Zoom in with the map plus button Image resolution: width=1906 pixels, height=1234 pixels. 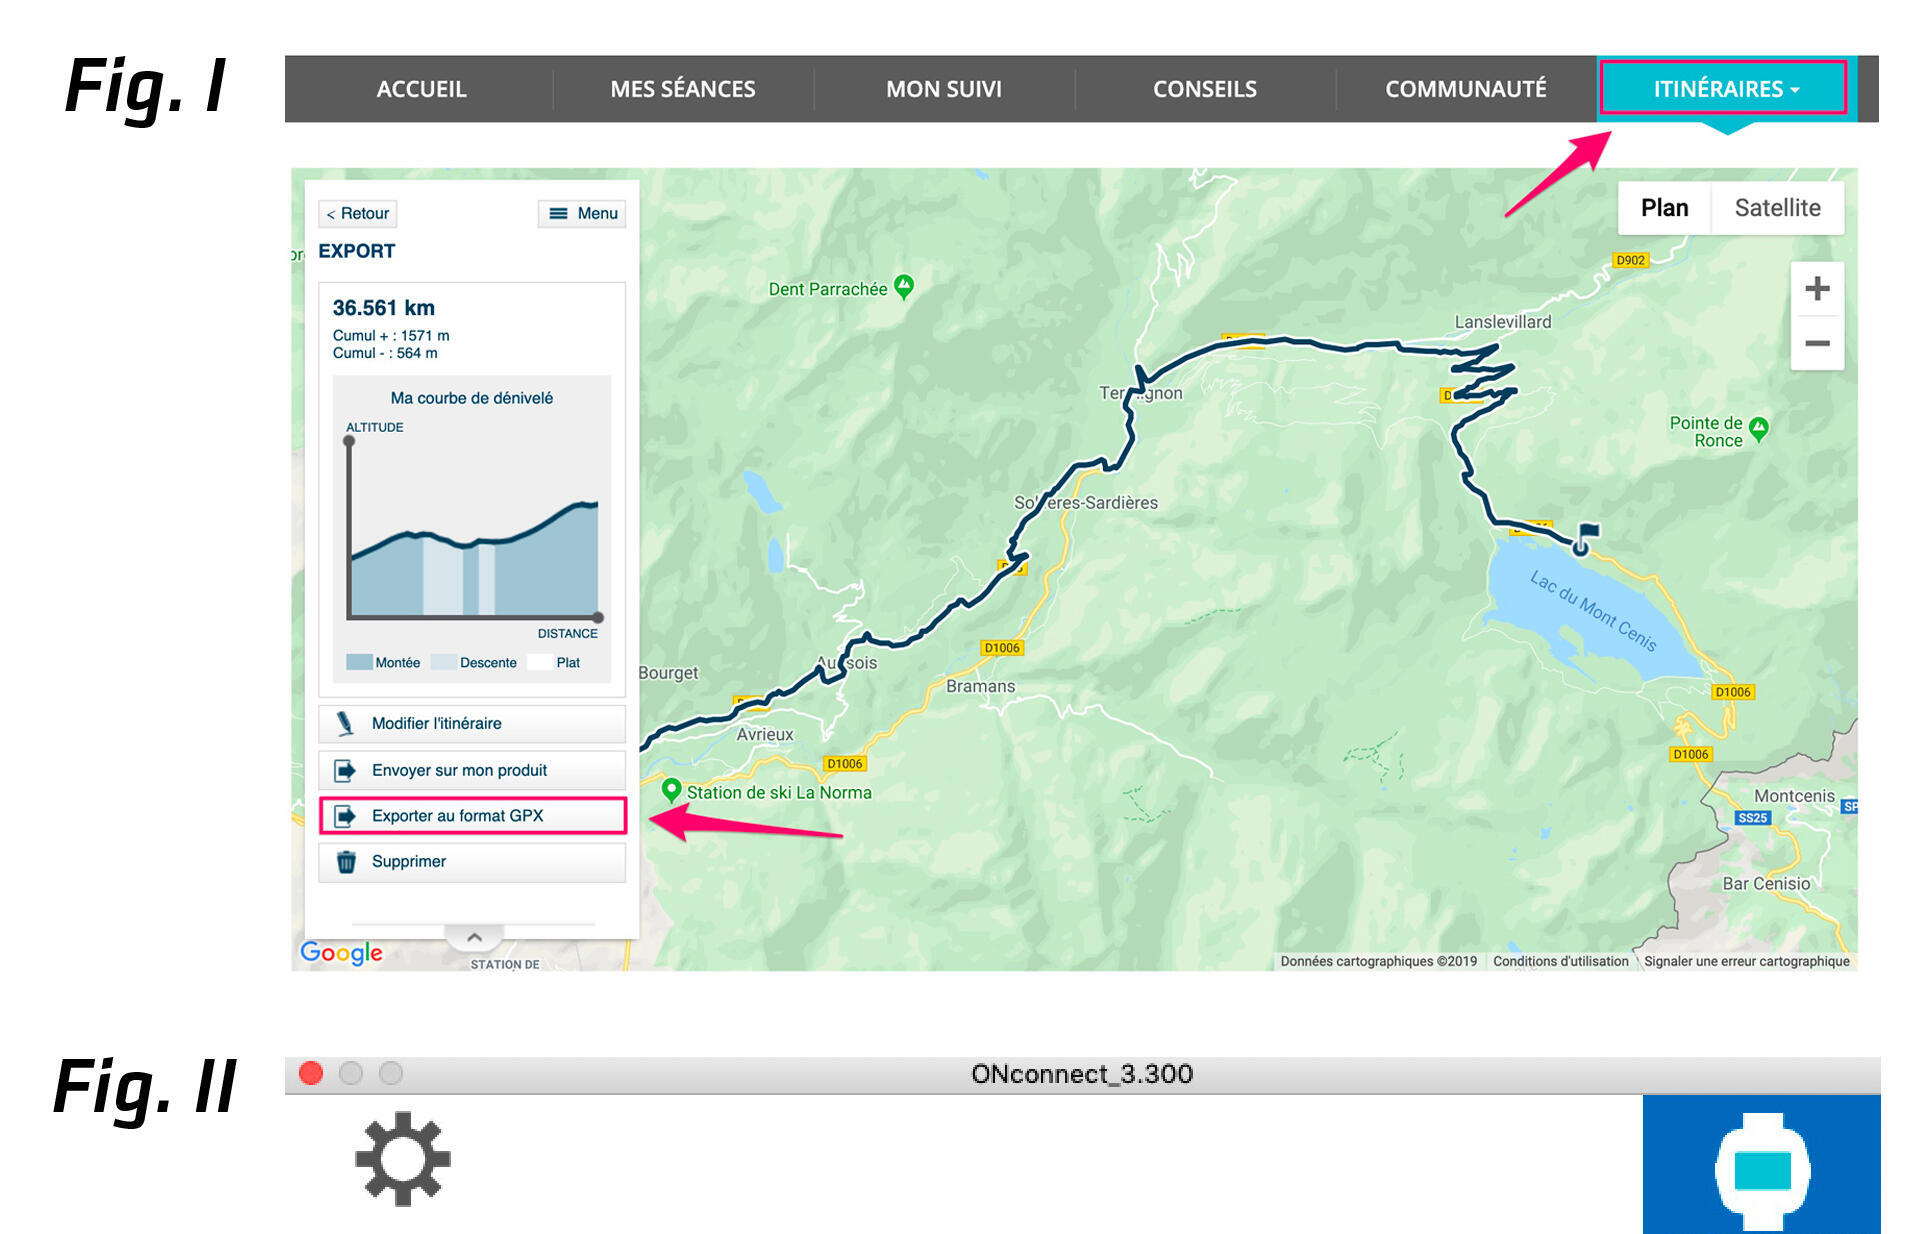(1817, 289)
